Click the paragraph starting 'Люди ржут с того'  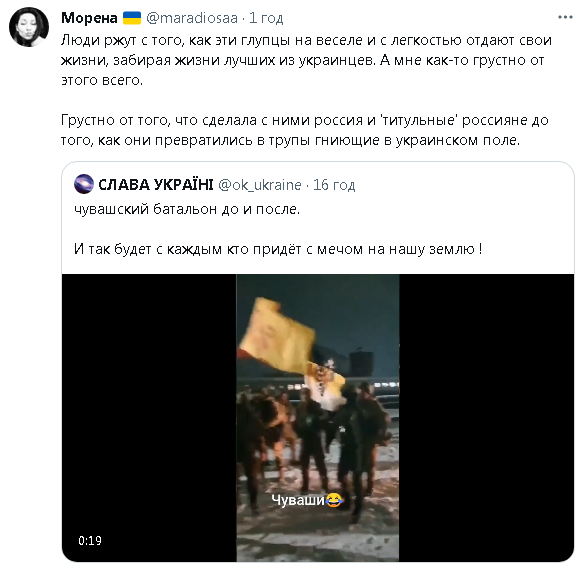pyautogui.click(x=306, y=60)
